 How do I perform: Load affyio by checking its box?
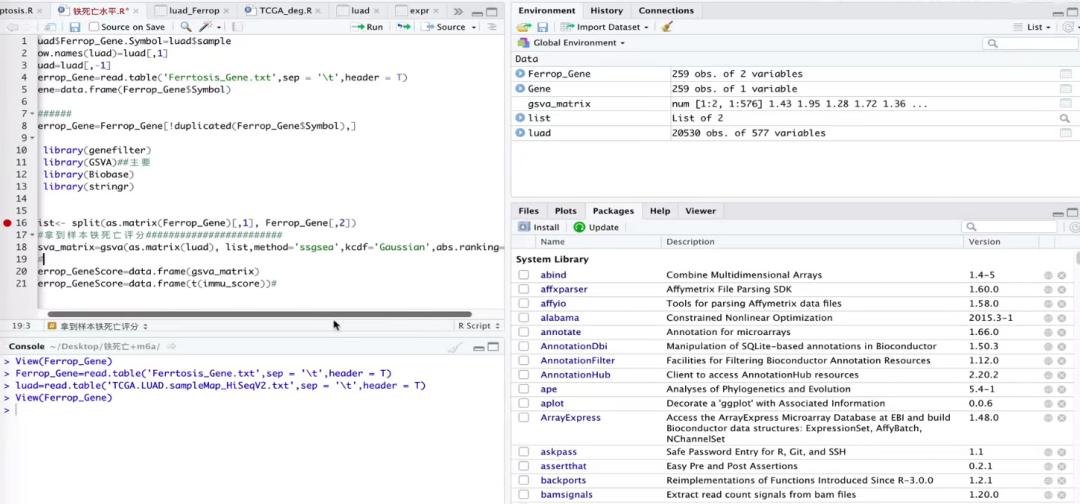coord(524,304)
